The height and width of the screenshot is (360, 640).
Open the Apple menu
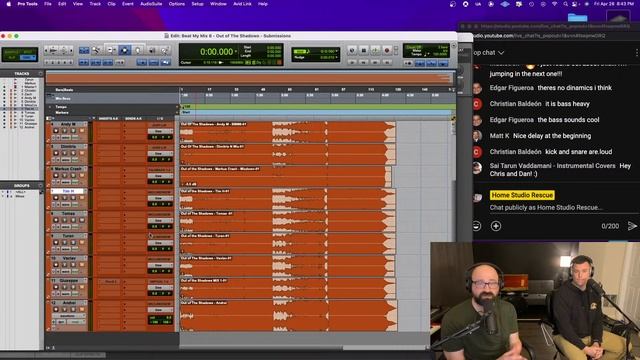[x=8, y=4]
